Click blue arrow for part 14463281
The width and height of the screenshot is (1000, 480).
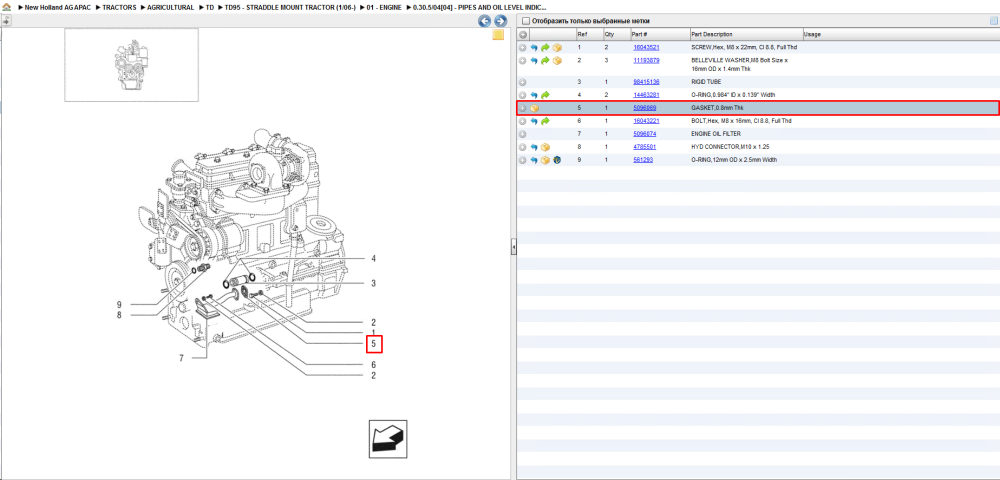click(534, 95)
